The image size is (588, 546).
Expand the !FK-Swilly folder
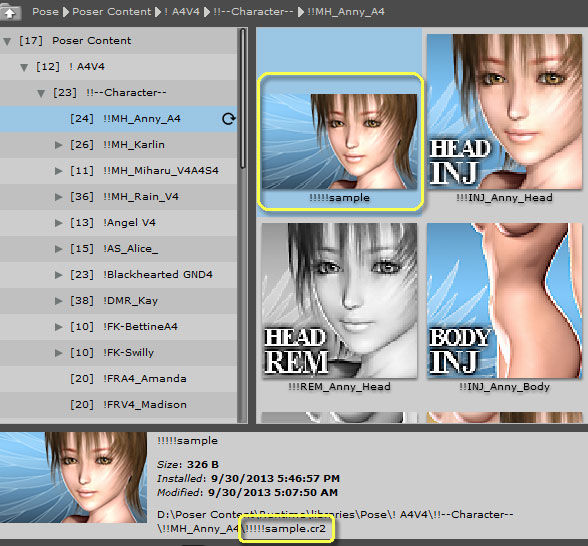[x=58, y=353]
